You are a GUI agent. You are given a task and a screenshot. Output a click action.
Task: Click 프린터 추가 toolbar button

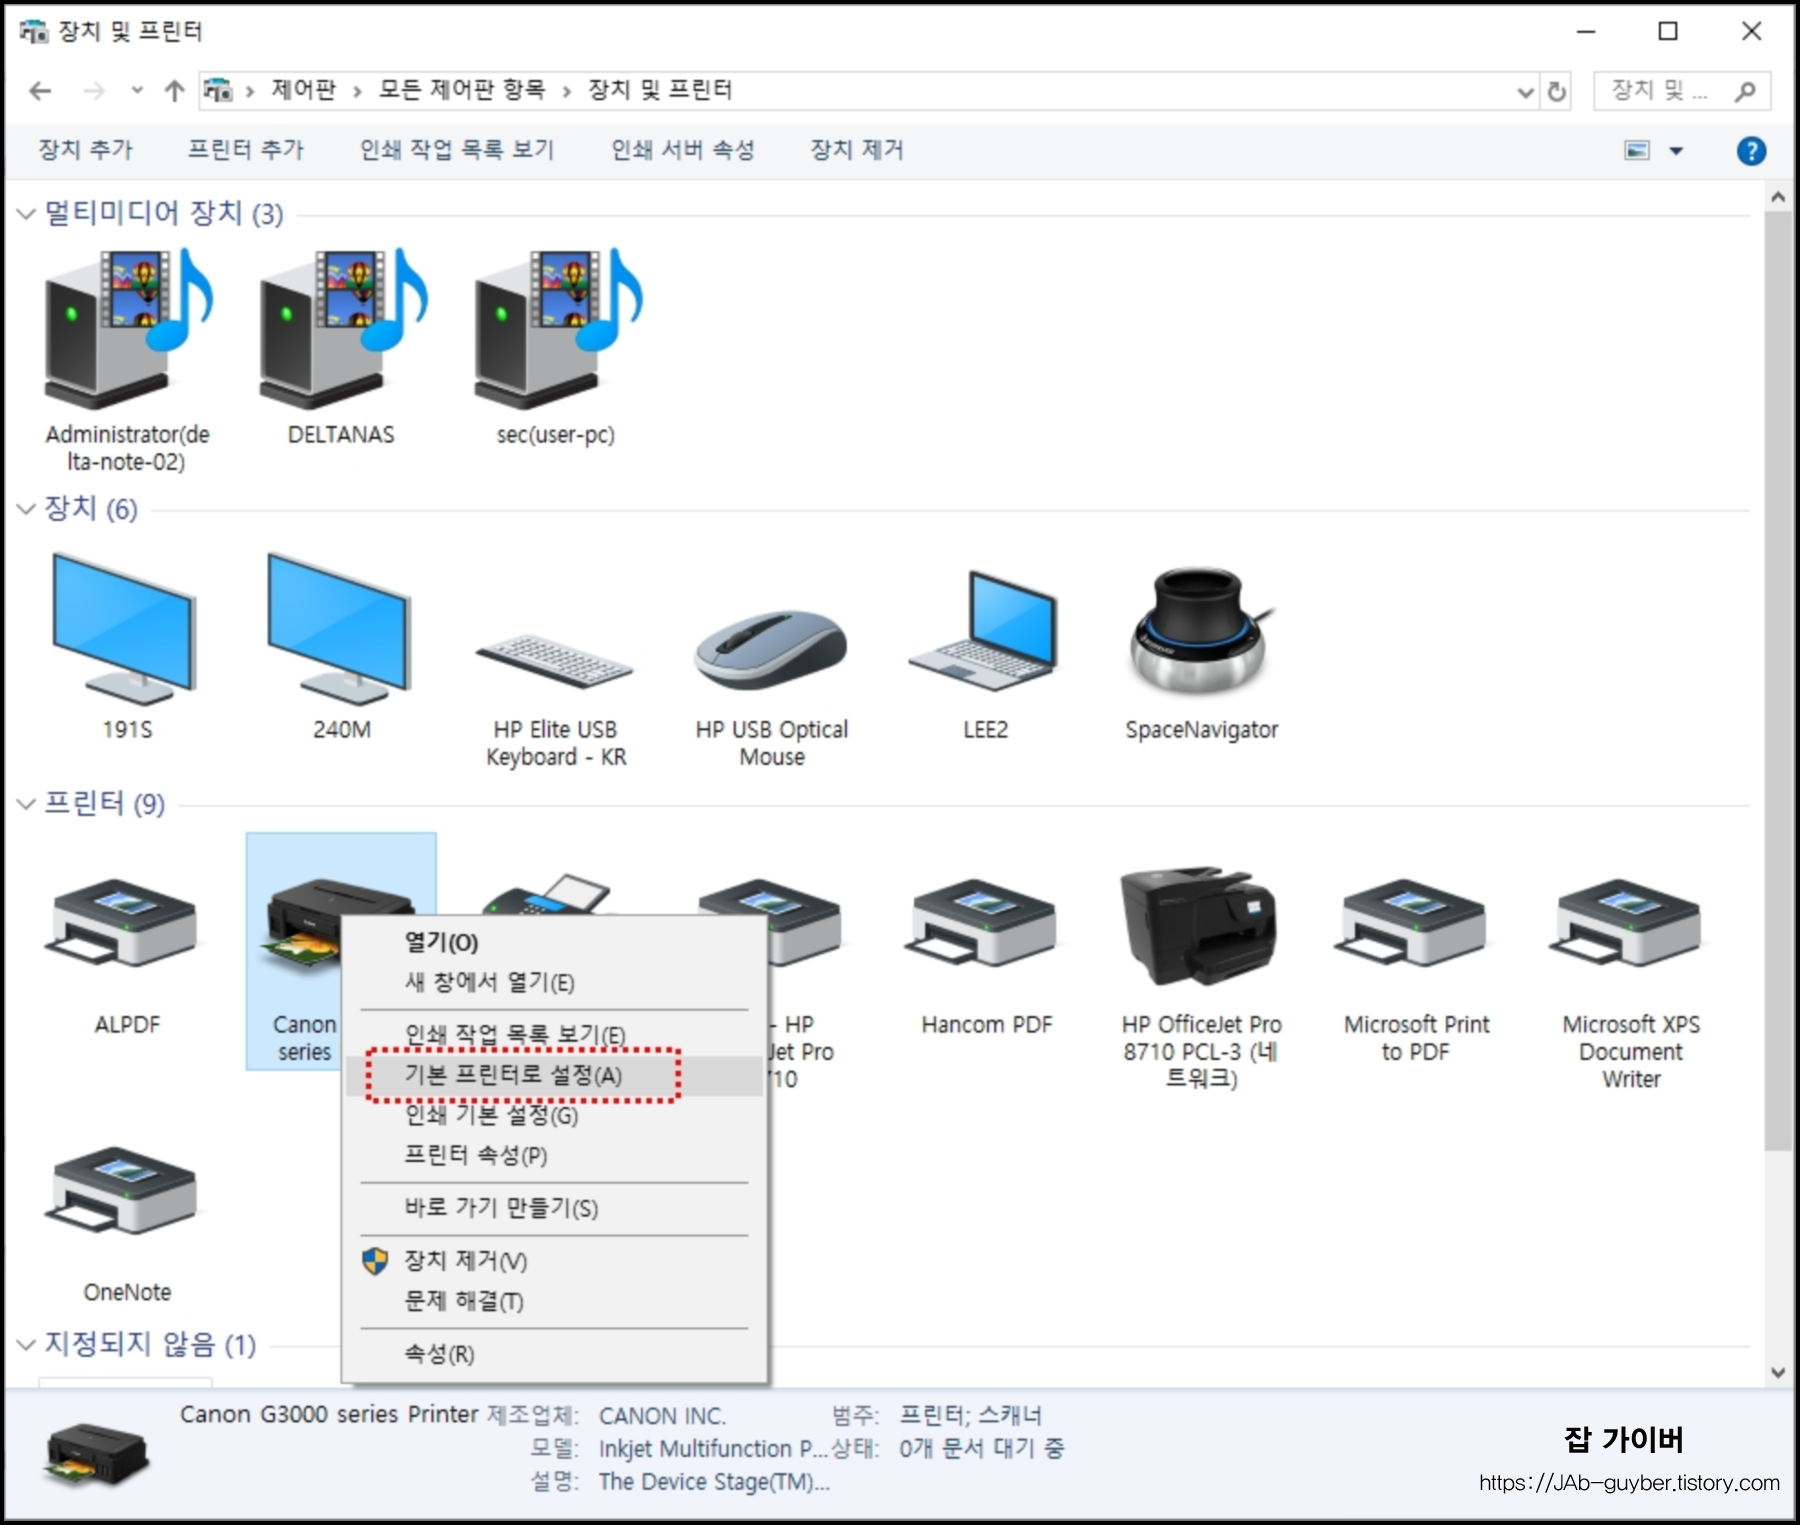[246, 150]
